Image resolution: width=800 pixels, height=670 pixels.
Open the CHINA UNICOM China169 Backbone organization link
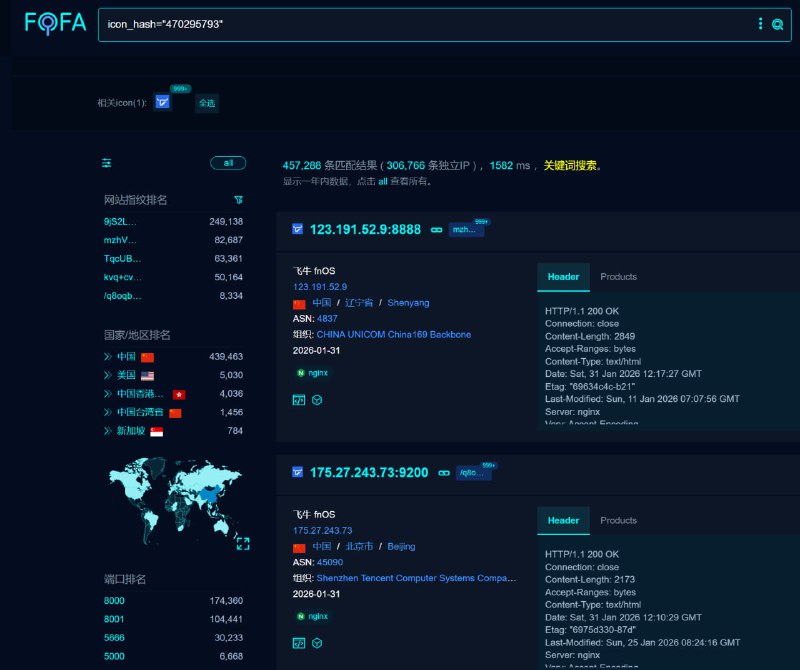coord(392,334)
